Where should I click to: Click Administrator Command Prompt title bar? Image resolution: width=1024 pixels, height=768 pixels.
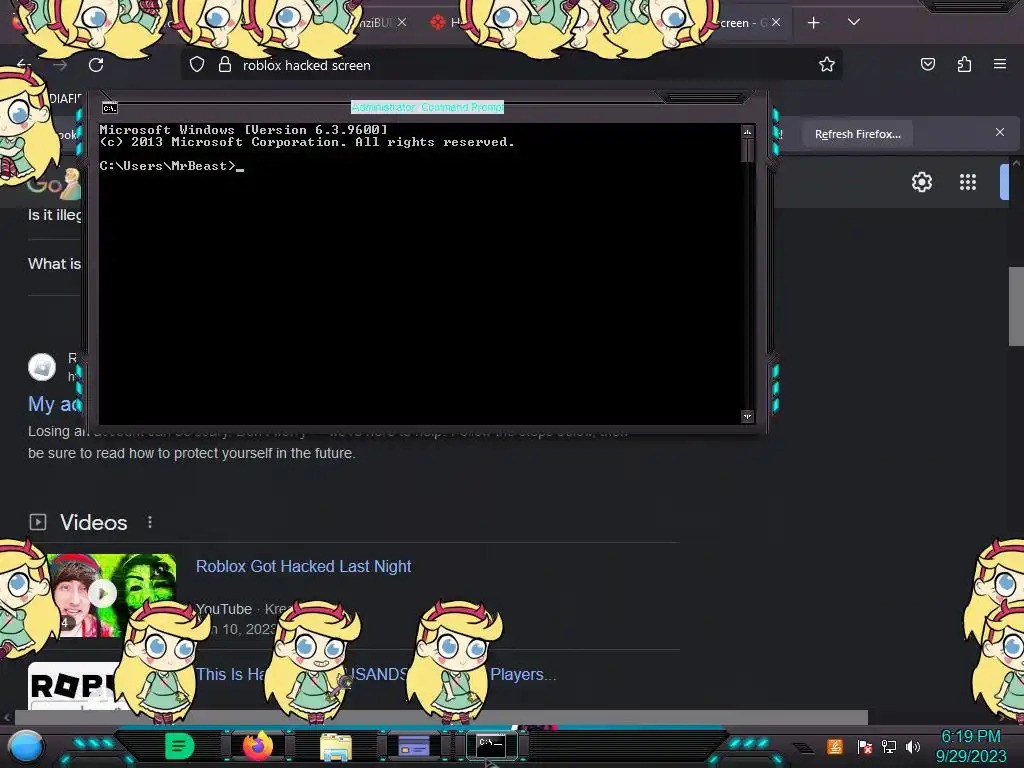427,107
